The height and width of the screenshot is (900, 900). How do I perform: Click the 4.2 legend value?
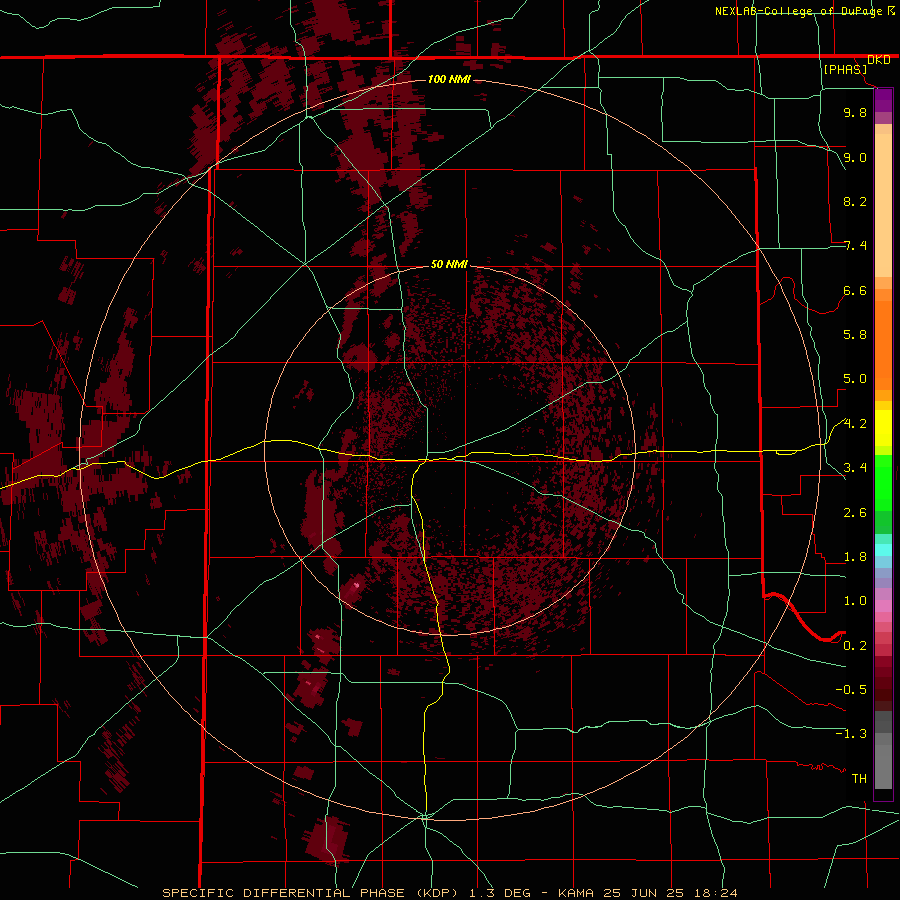click(855, 424)
